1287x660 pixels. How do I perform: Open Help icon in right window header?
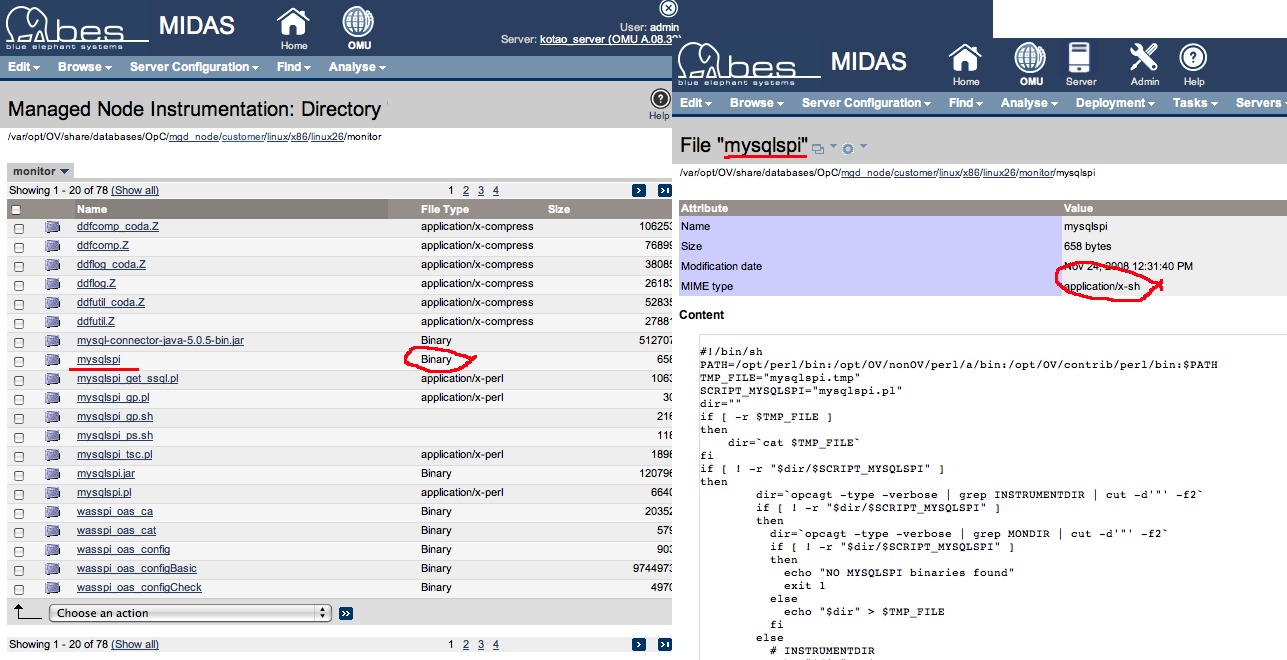click(1193, 65)
